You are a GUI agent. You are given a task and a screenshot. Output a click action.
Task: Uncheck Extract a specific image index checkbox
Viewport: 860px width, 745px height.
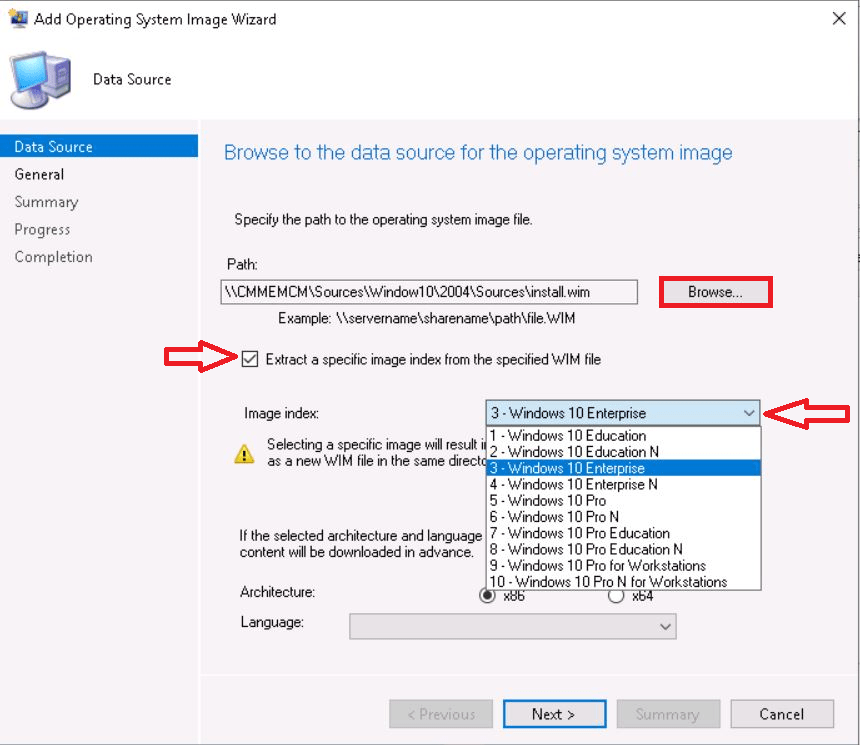[250, 359]
